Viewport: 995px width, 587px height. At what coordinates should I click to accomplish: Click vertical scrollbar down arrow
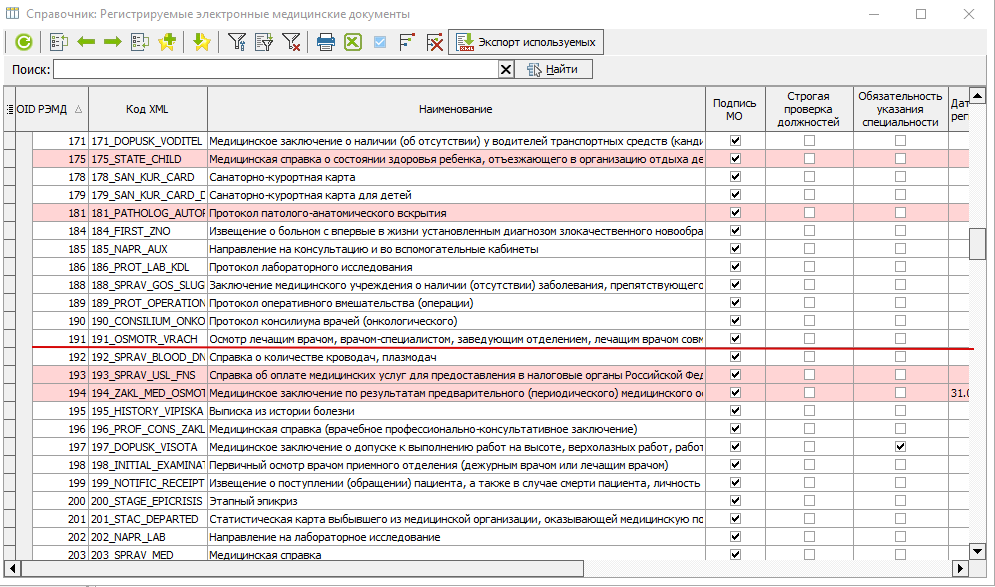click(x=977, y=551)
